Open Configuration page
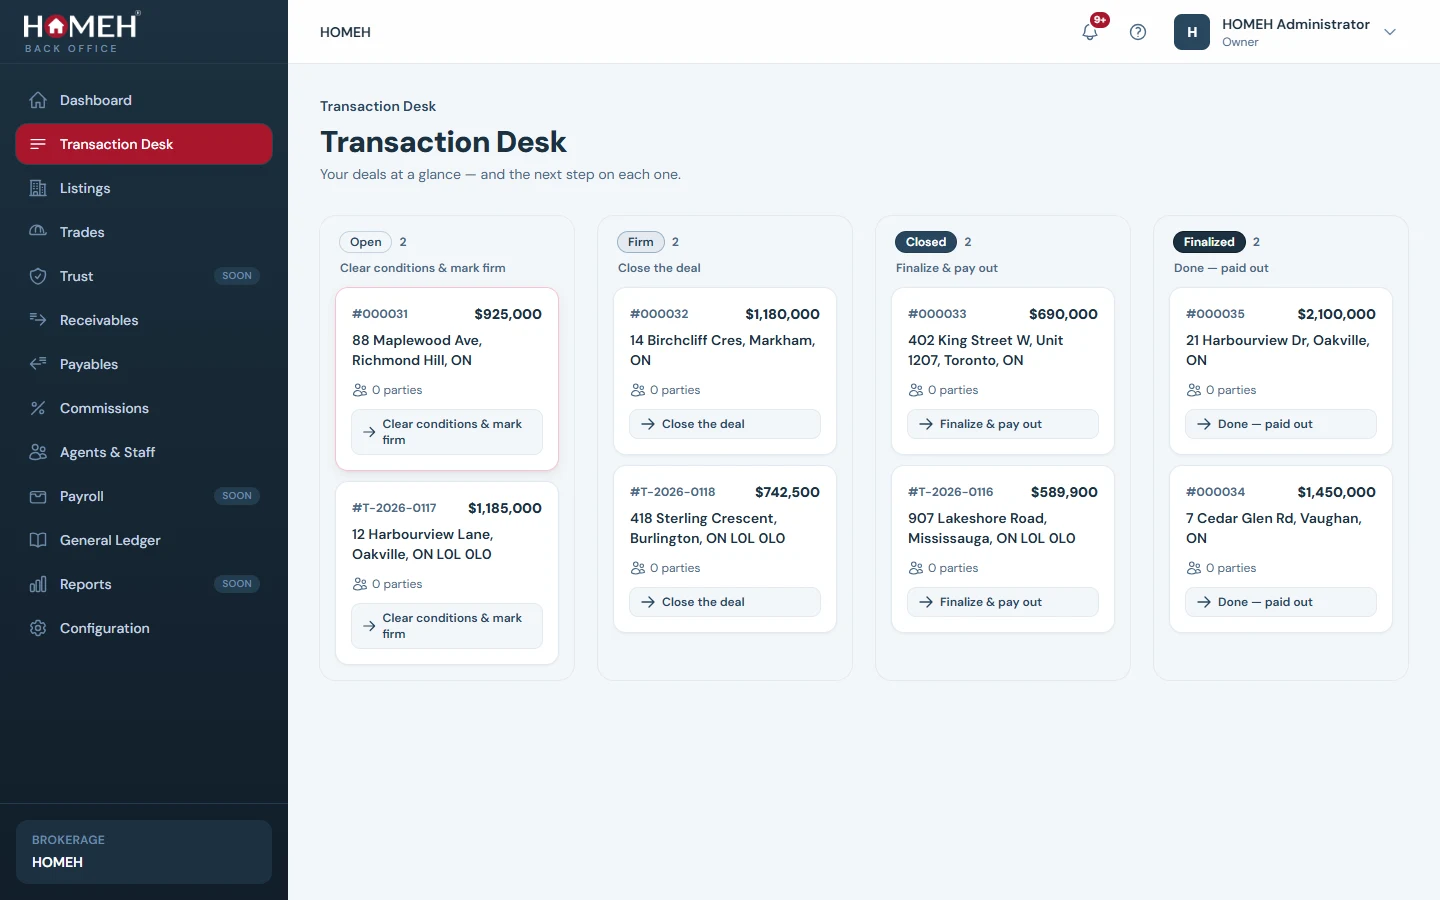The height and width of the screenshot is (900, 1440). pos(144,628)
